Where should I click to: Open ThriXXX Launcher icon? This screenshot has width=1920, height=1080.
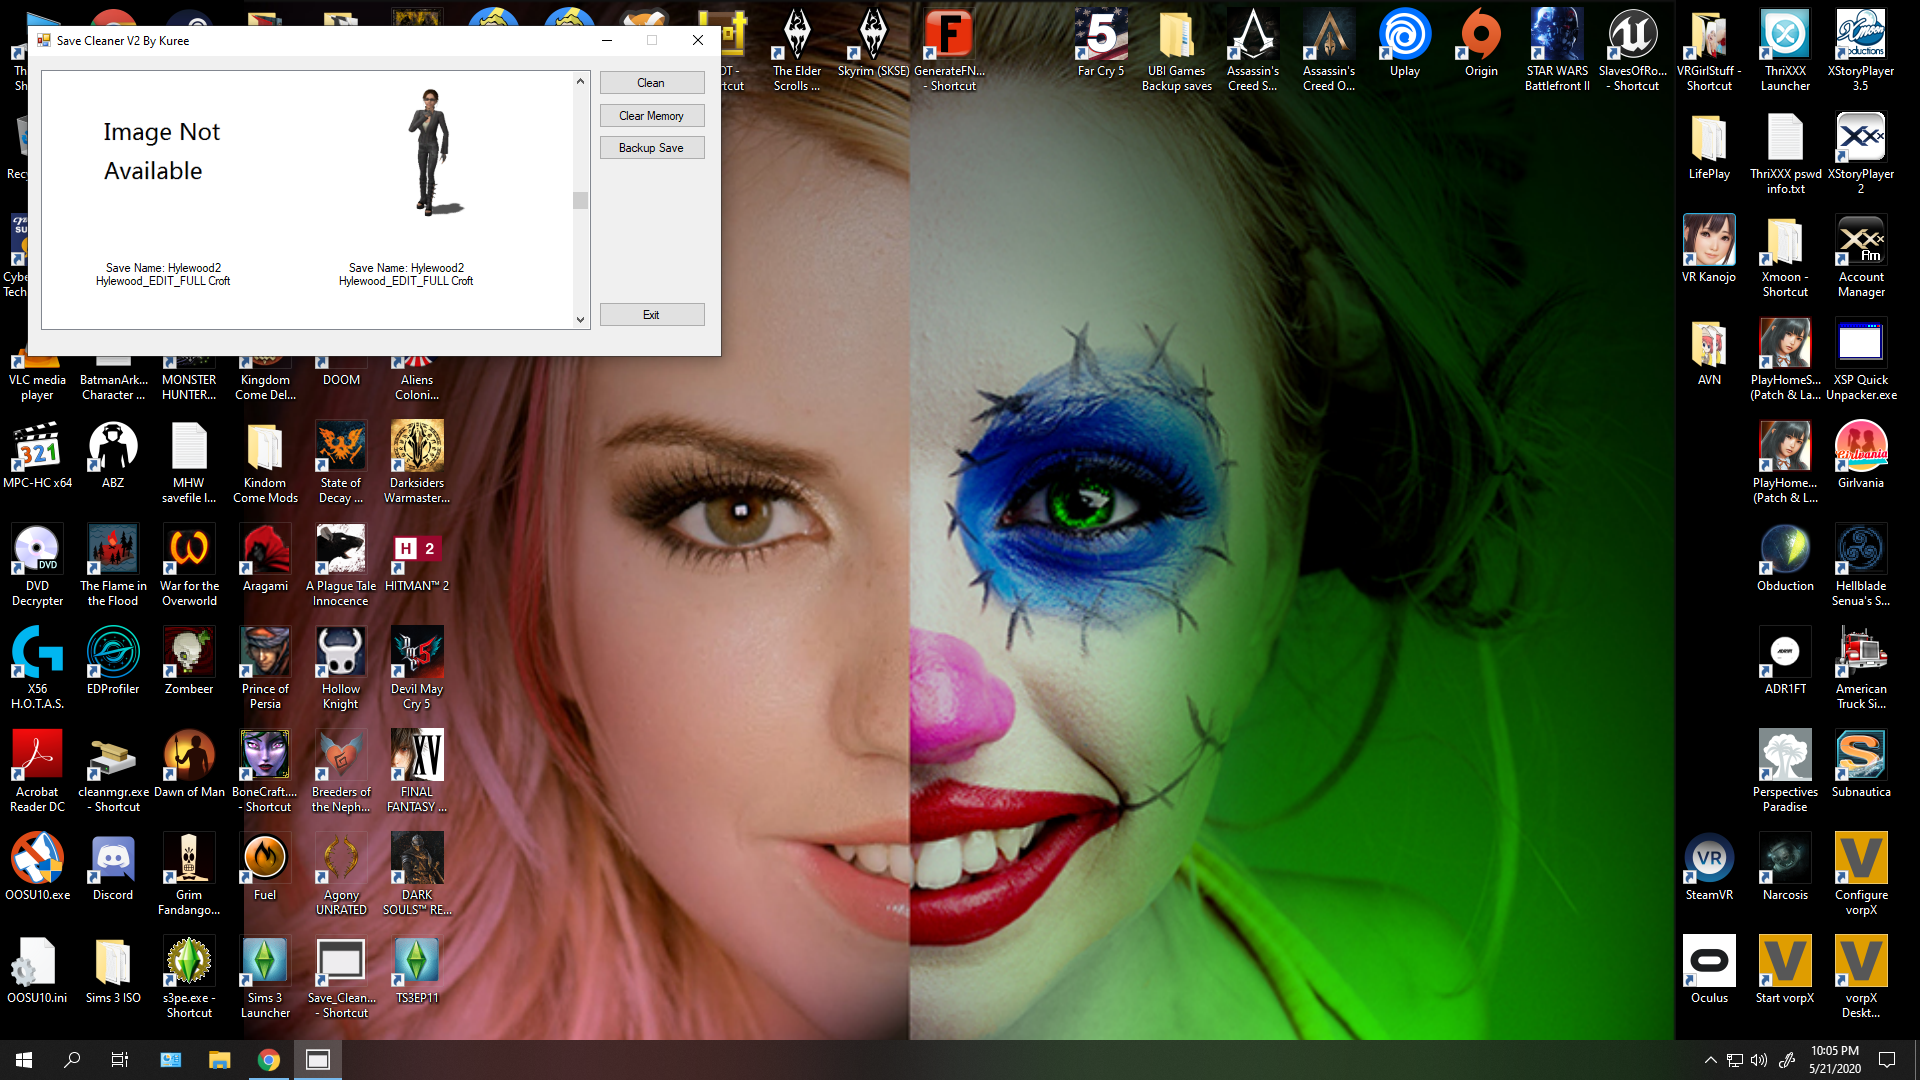tap(1785, 50)
